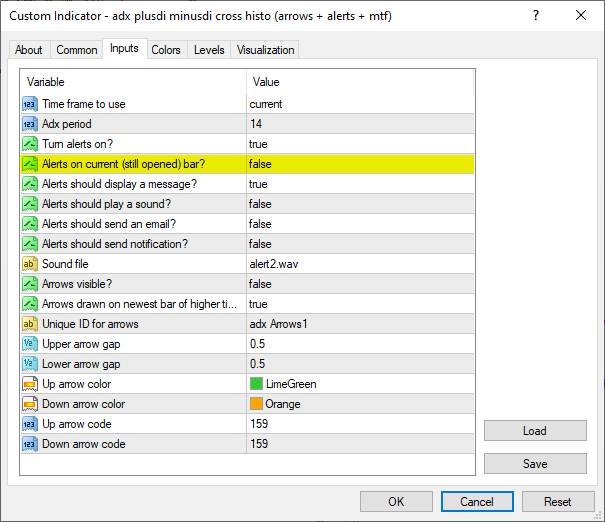Switch to the Common tab

[77, 50]
